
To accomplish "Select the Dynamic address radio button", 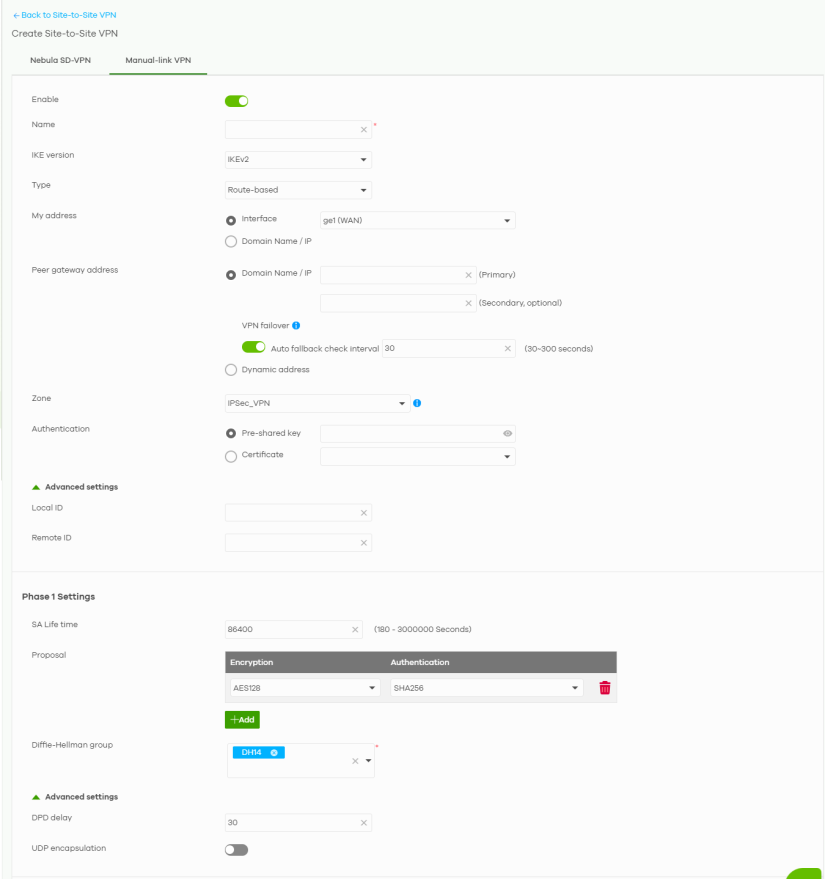I will click(x=231, y=370).
